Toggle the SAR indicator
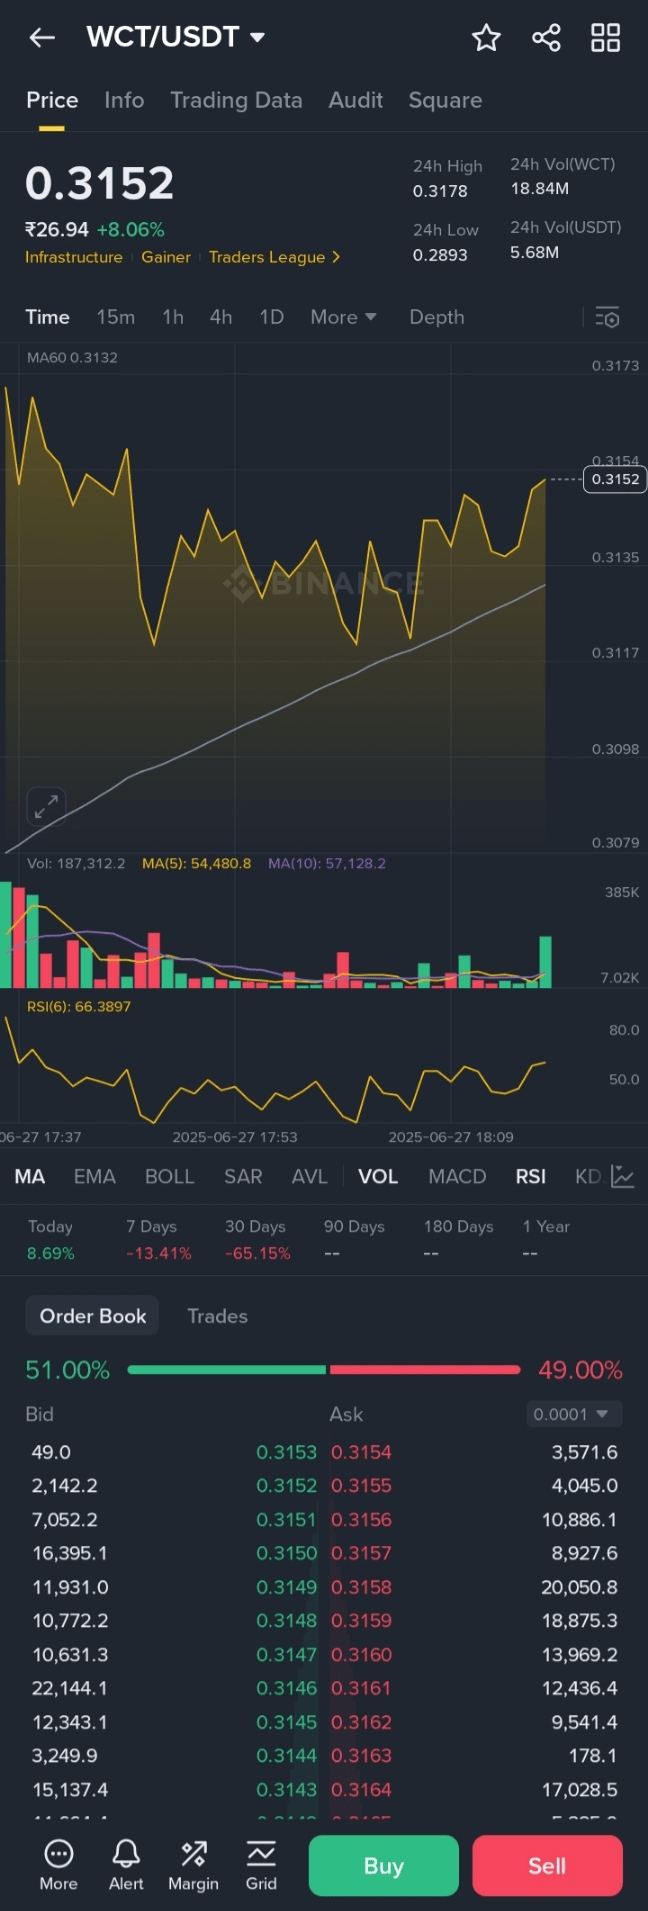The width and height of the screenshot is (648, 1911). pyautogui.click(x=243, y=1176)
